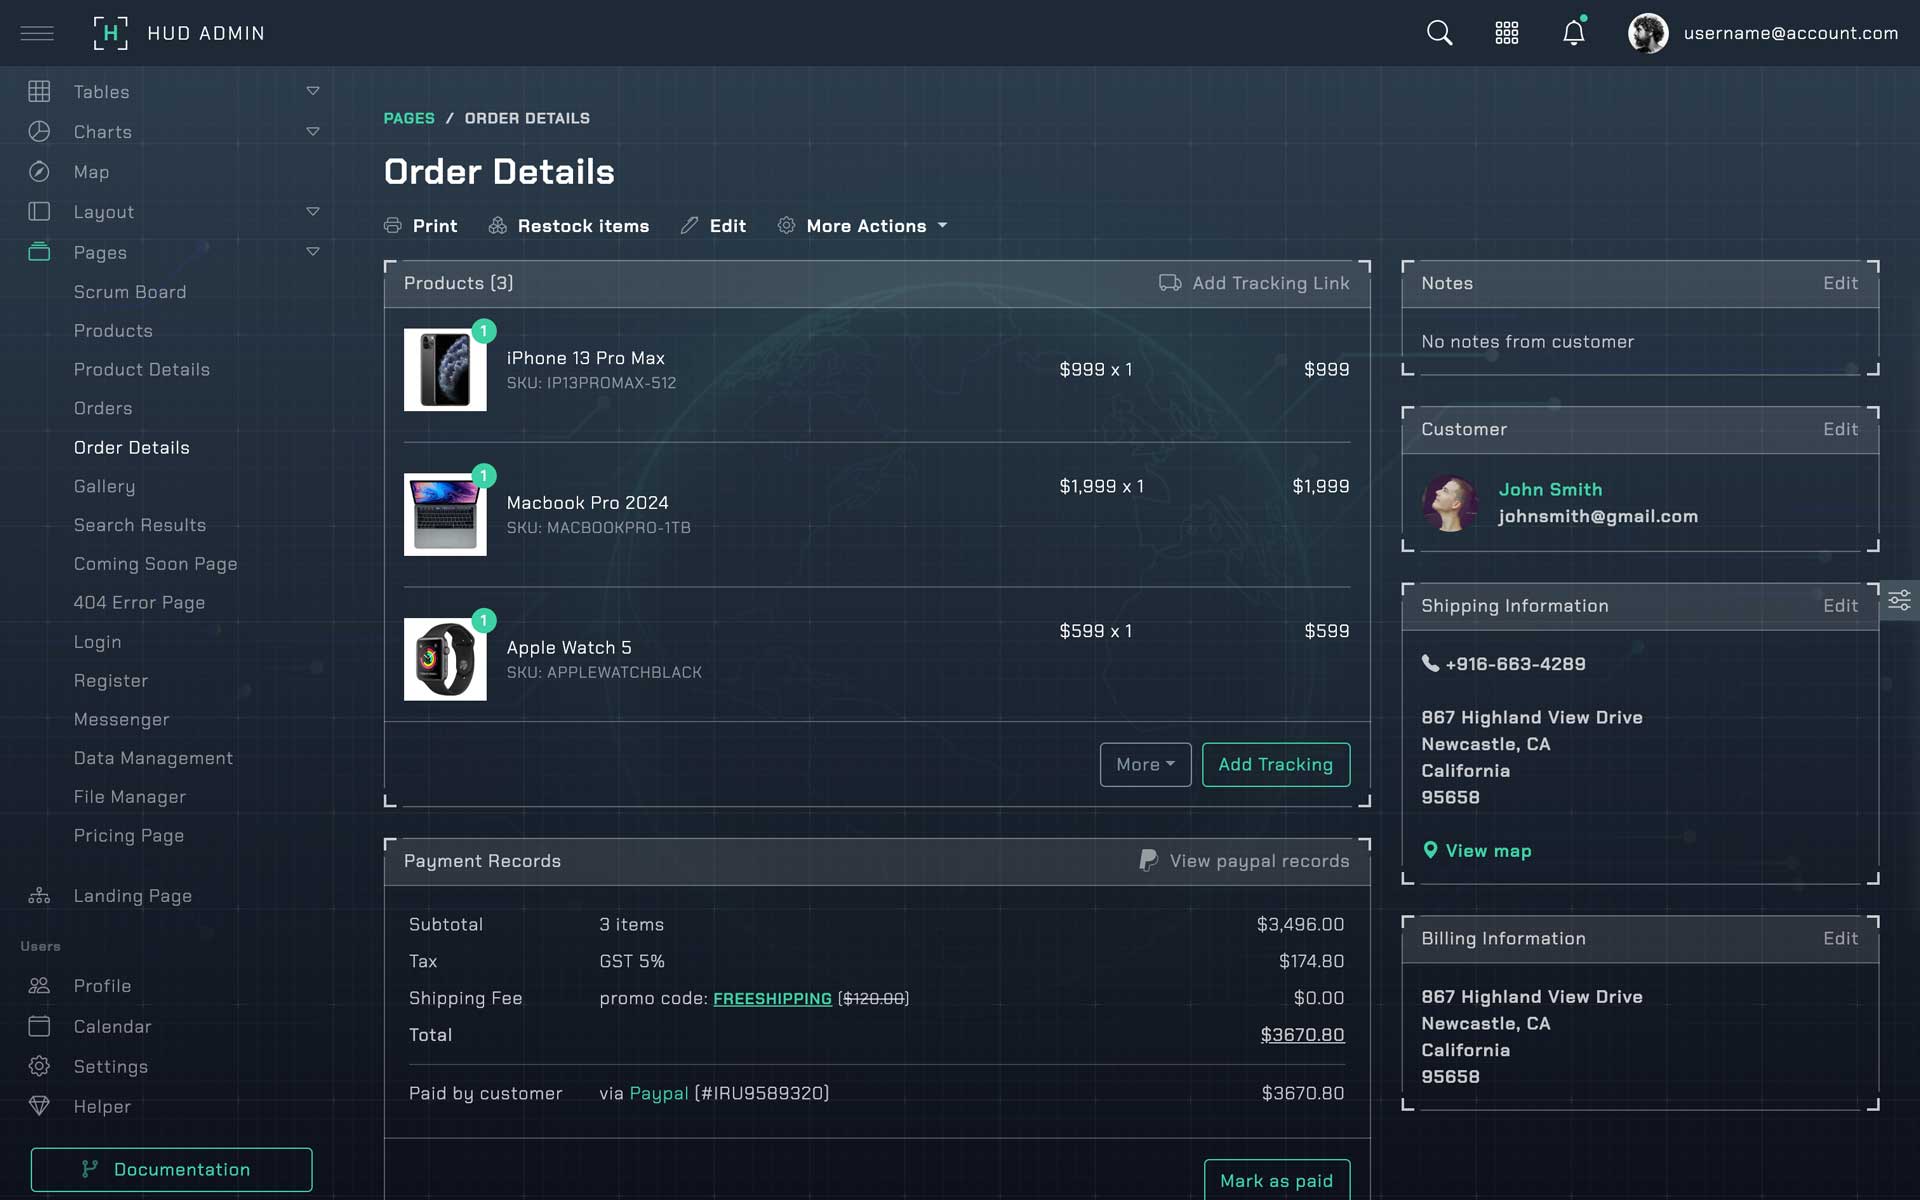The height and width of the screenshot is (1200, 1920).
Task: Edit the Customer panel
Action: (x=1839, y=429)
